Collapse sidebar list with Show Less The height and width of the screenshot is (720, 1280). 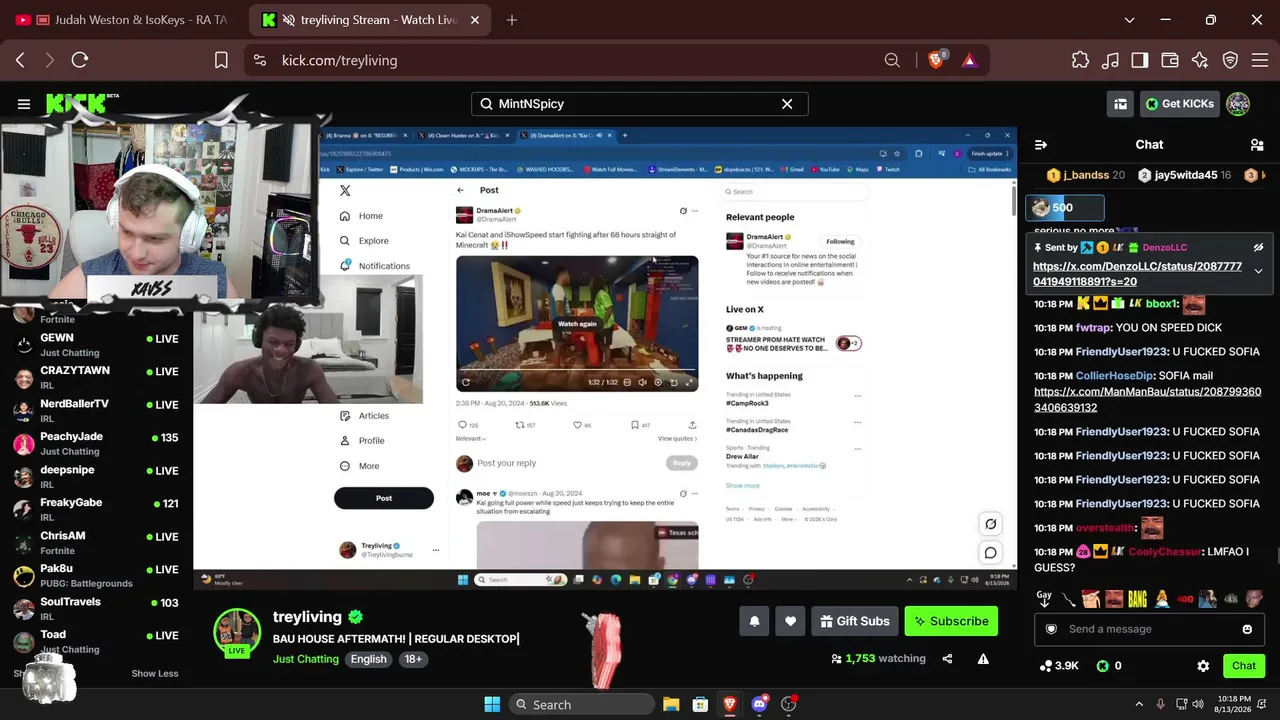coord(155,674)
